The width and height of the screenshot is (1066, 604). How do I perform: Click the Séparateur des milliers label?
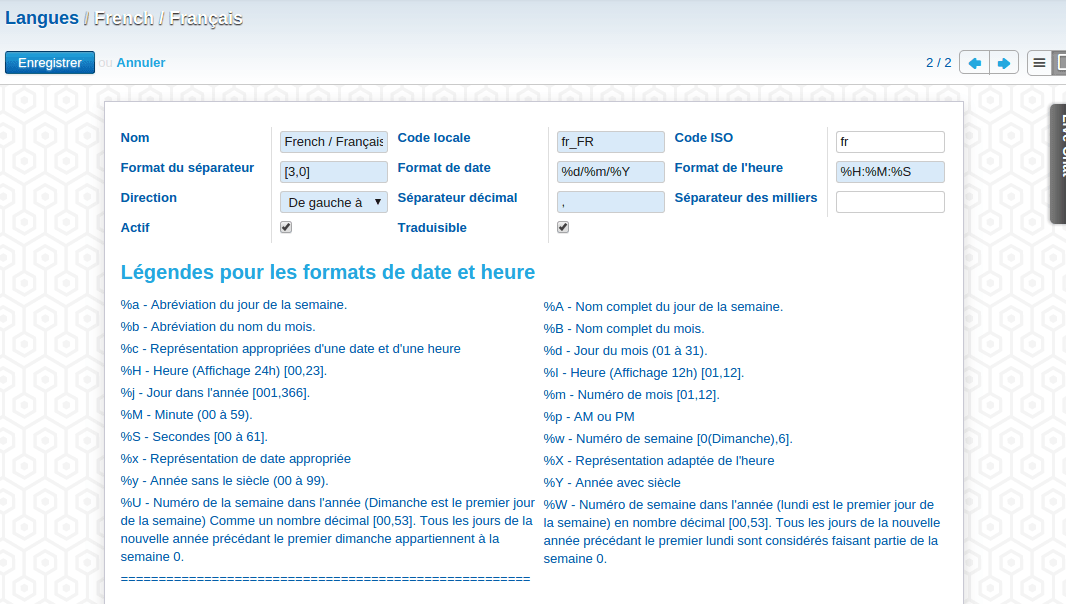[x=746, y=198]
